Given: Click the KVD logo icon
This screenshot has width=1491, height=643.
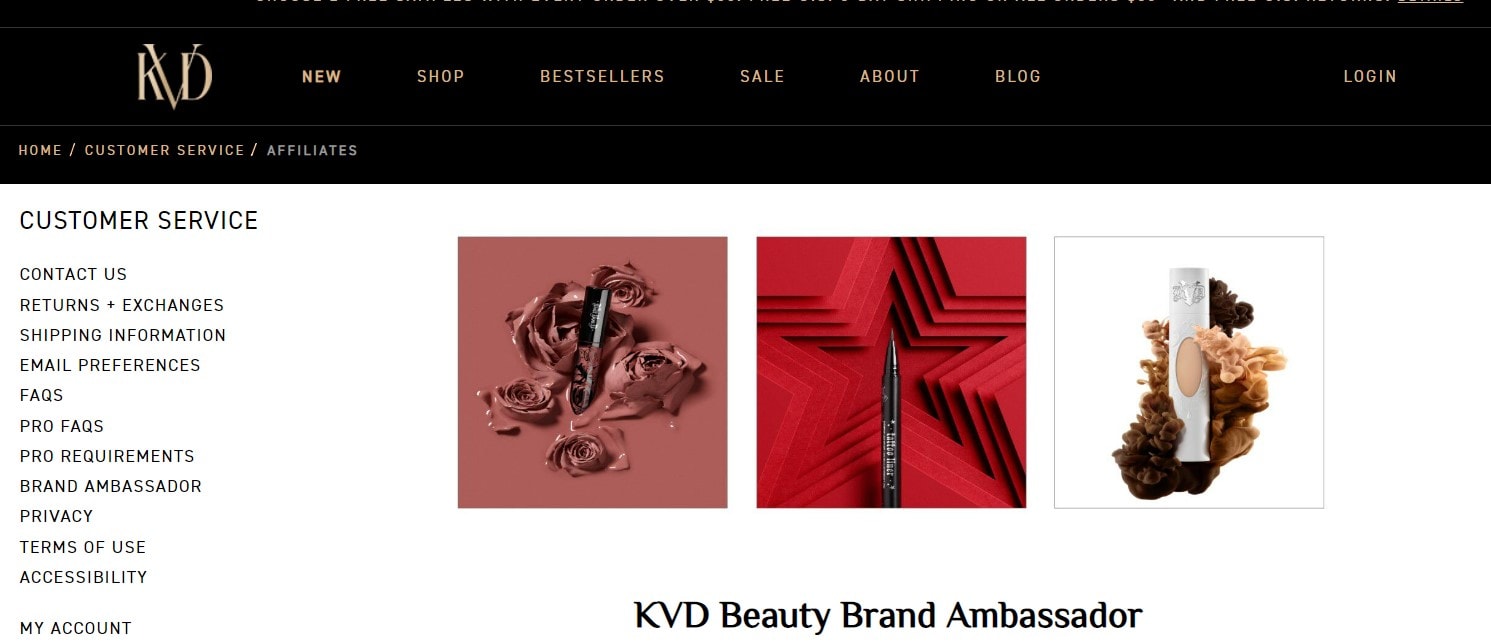Looking at the screenshot, I should (x=175, y=76).
